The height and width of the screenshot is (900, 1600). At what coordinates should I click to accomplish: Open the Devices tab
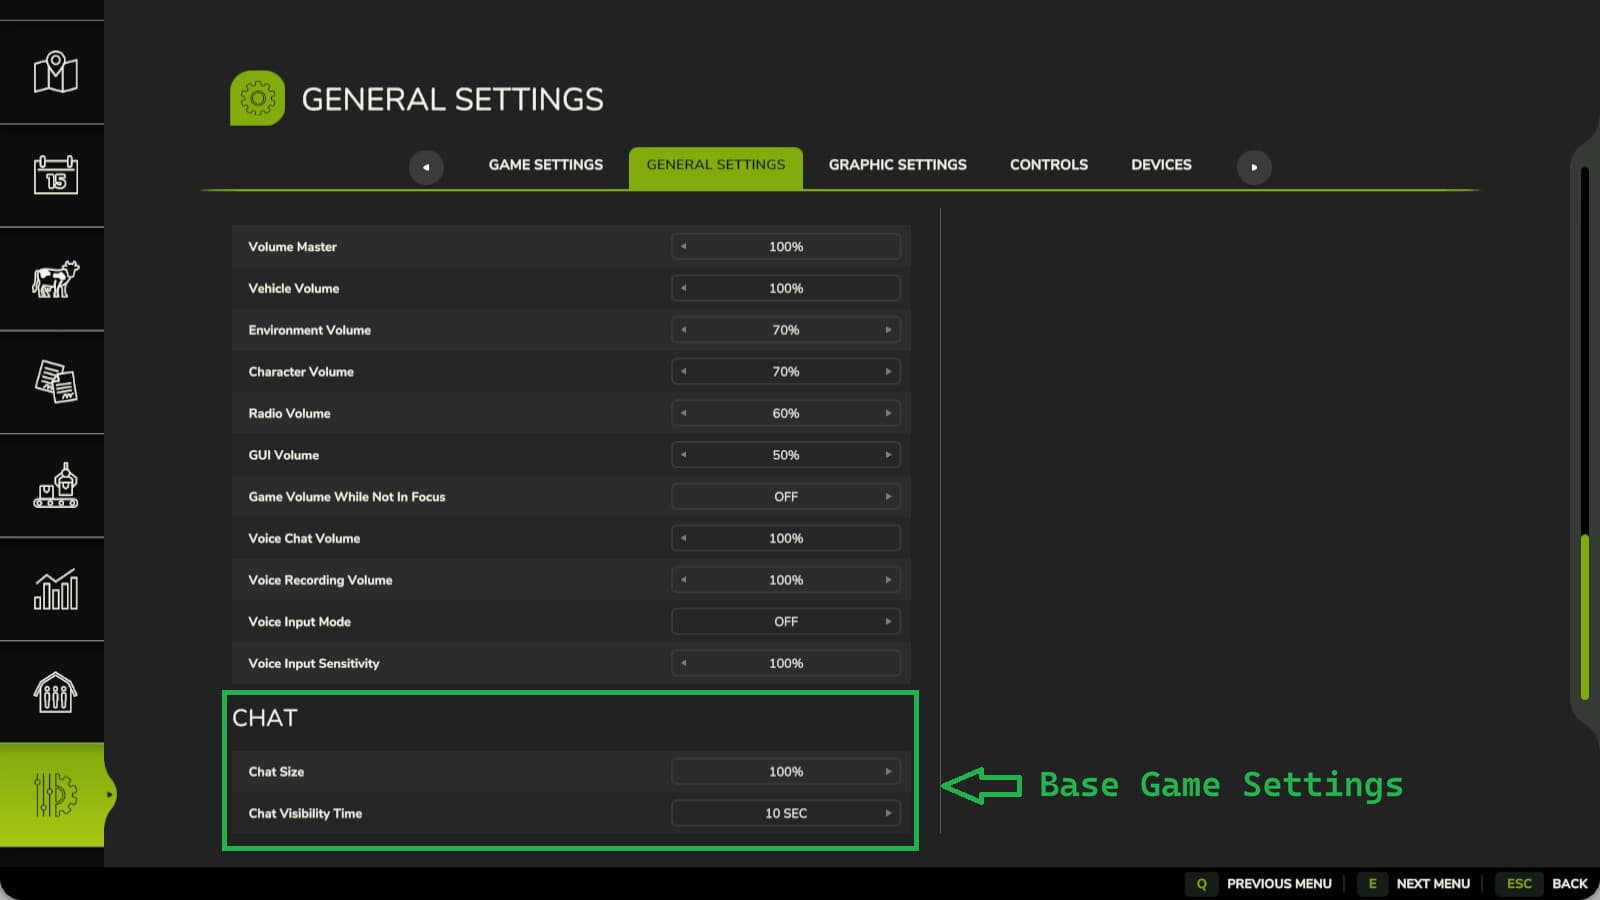click(x=1161, y=165)
